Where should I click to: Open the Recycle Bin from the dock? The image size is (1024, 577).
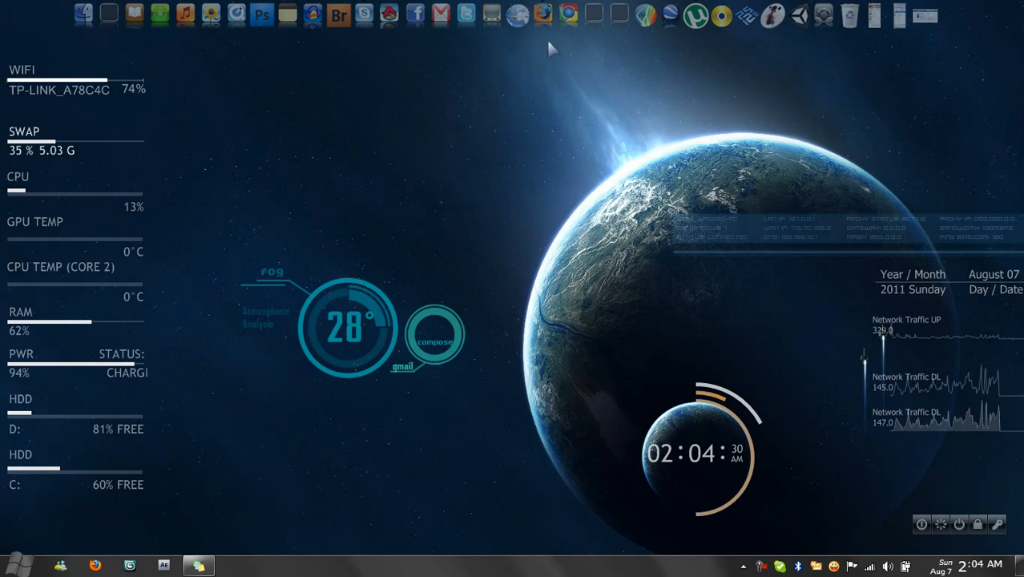849,13
